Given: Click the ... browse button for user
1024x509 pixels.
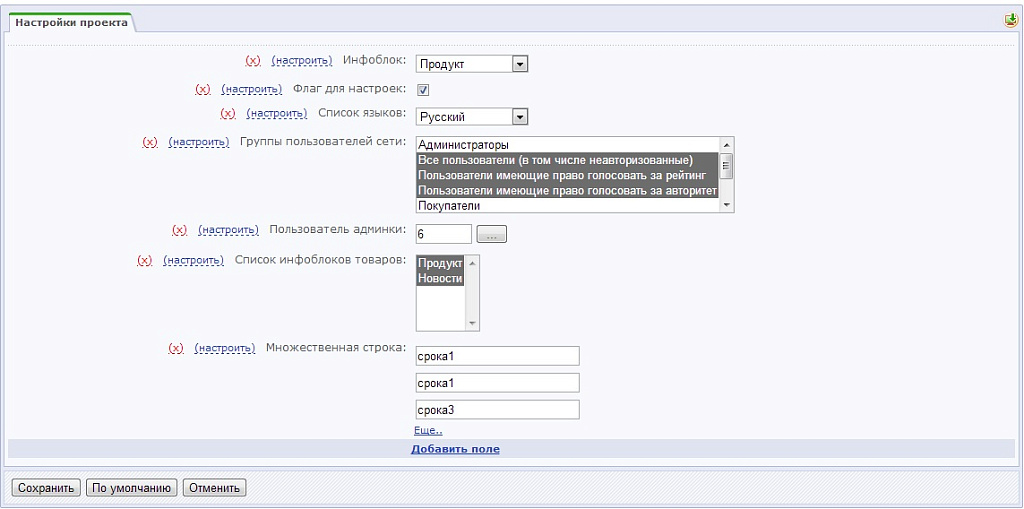Looking at the screenshot, I should point(492,235).
